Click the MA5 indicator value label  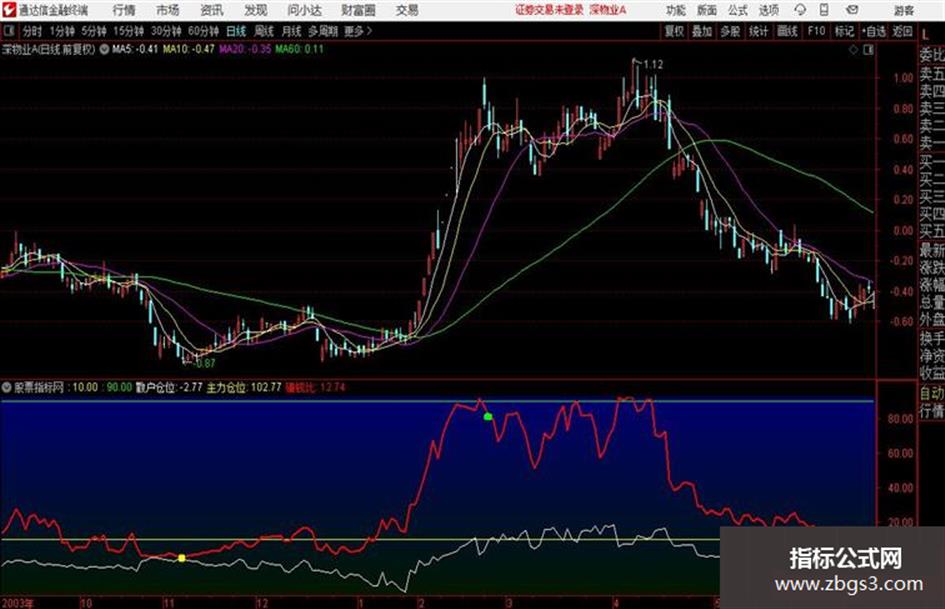[x=135, y=49]
